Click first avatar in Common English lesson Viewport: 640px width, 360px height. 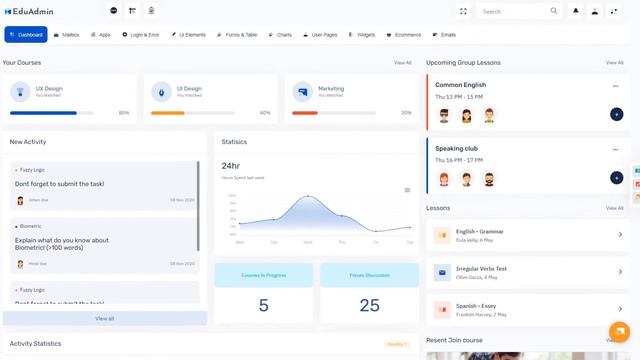444,116
